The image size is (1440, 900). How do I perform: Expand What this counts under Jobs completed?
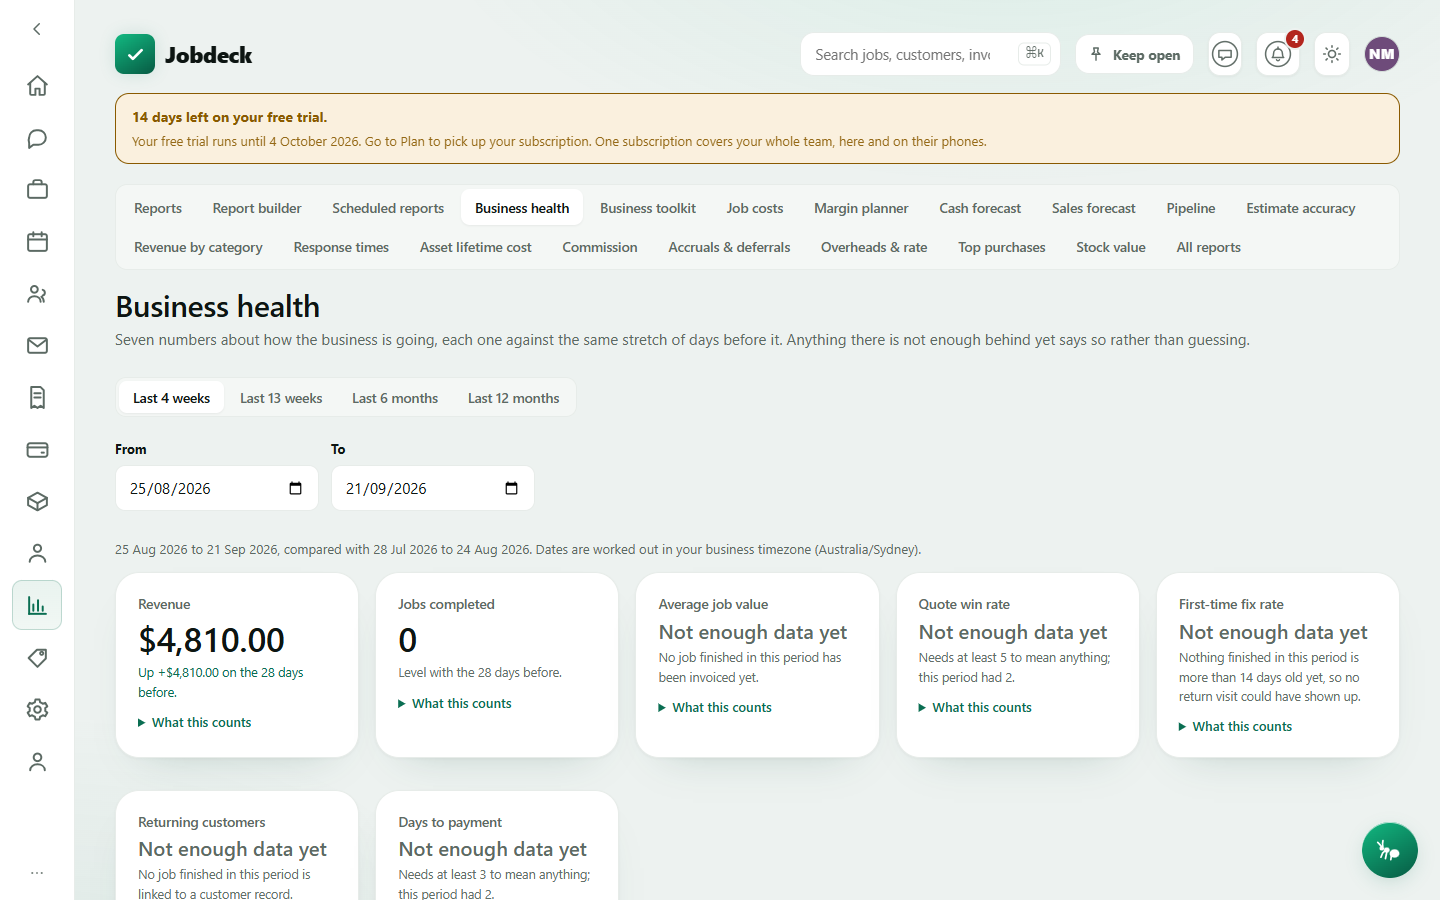455,703
